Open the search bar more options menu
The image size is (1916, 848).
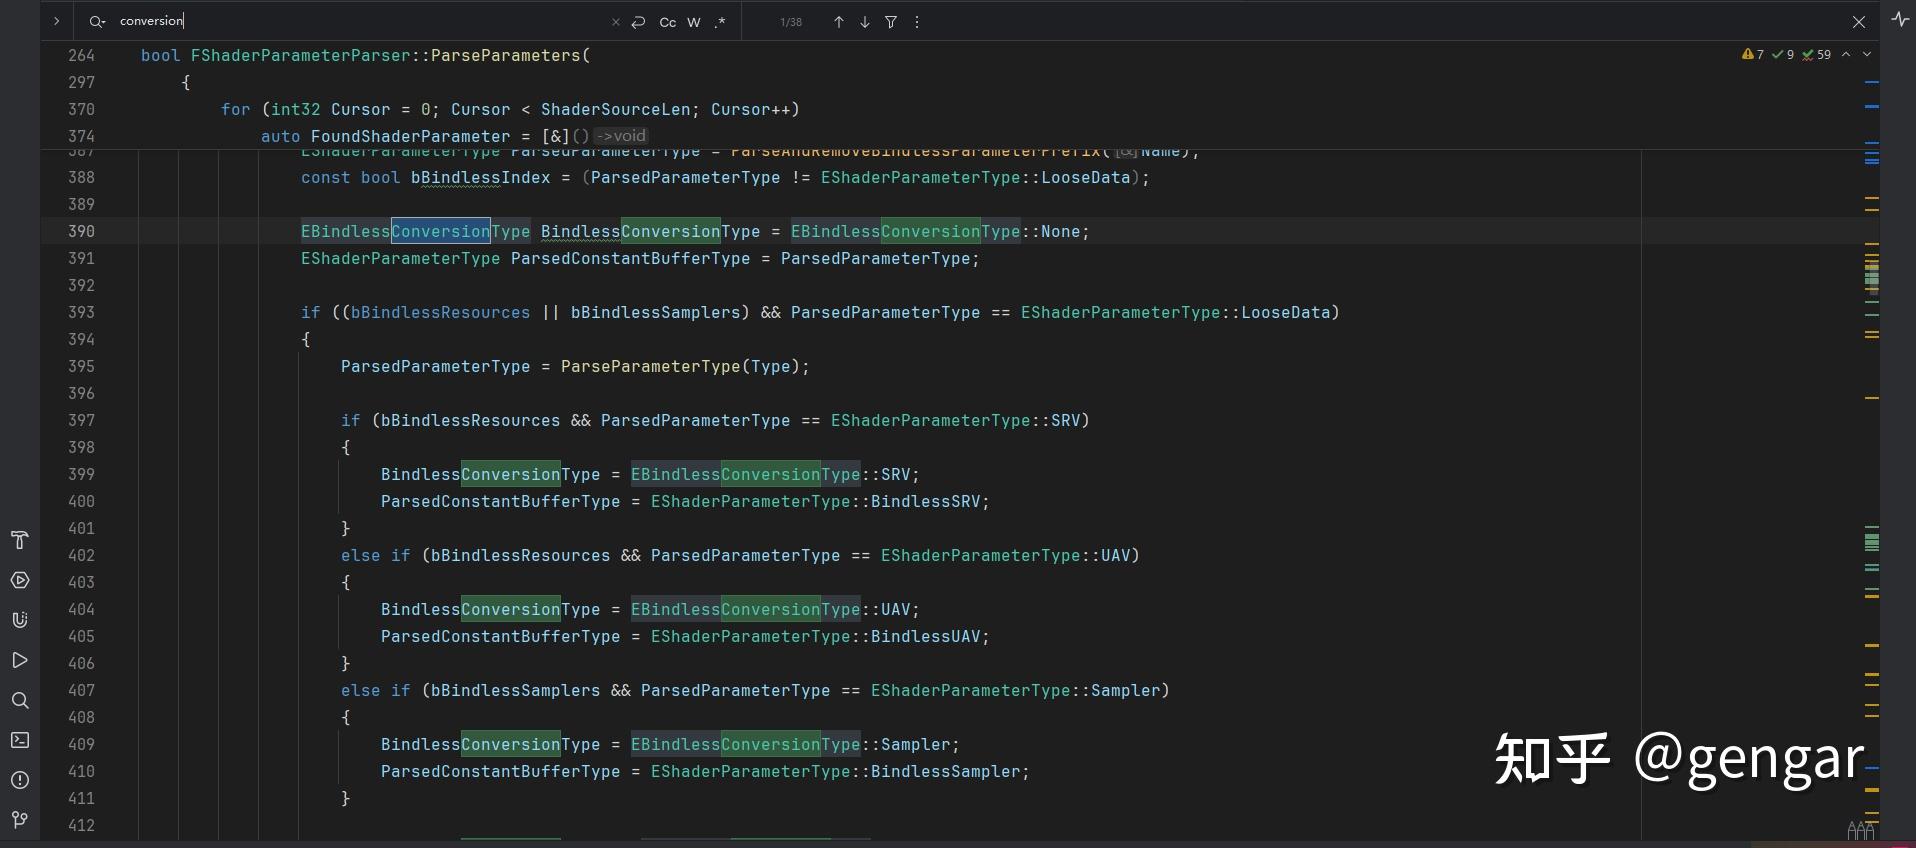(x=917, y=22)
